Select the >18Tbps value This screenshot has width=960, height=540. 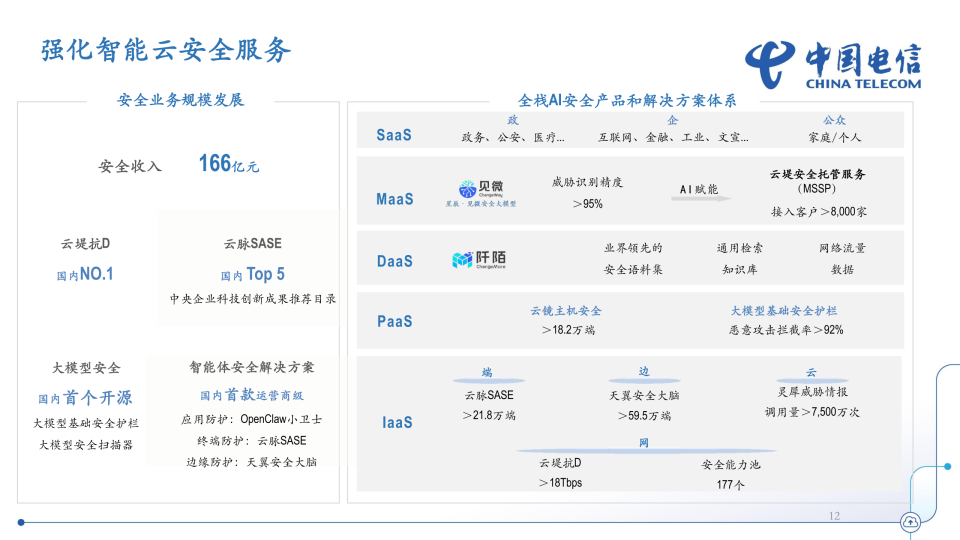(560, 483)
